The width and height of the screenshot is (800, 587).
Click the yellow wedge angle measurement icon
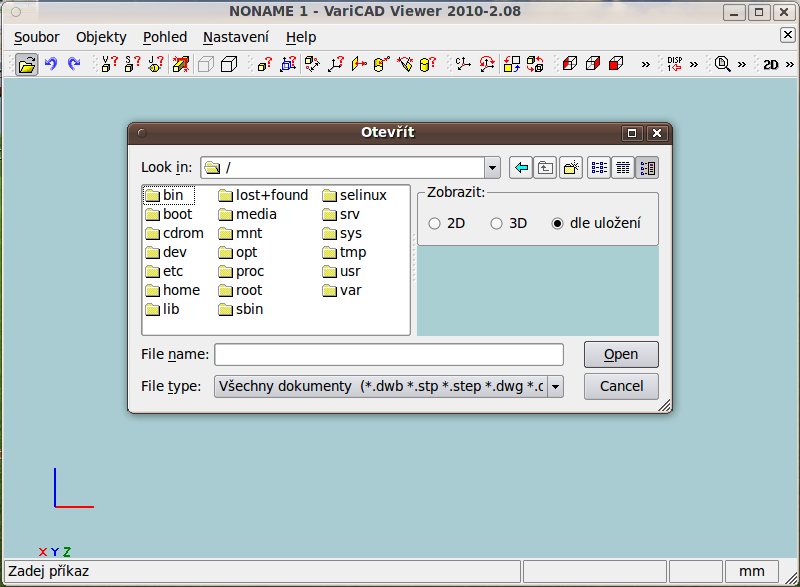(x=405, y=64)
